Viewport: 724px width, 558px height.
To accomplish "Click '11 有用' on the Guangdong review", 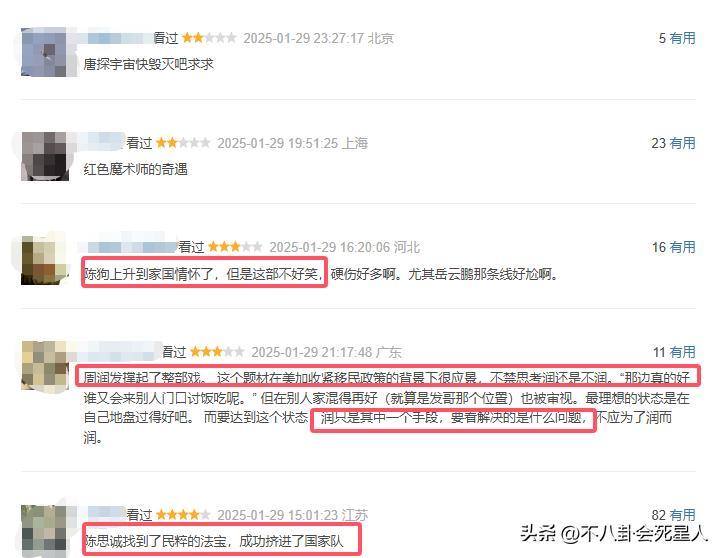I will coord(674,352).
